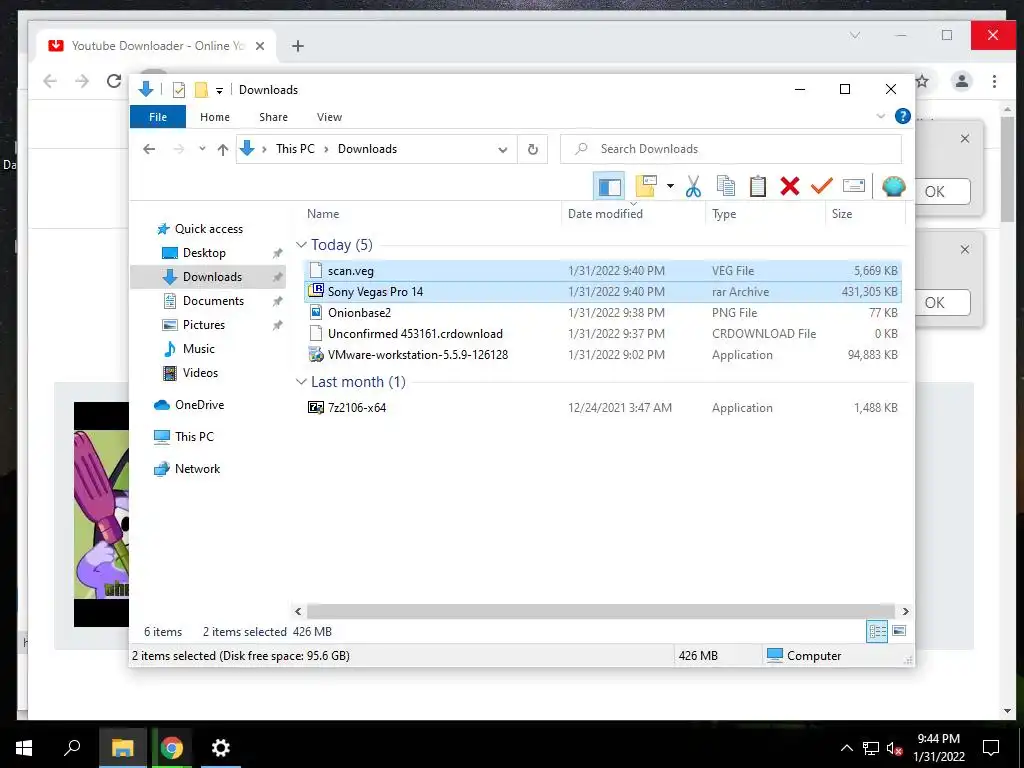The image size is (1024, 768).
Task: Go forward in Explorer navigation
Action: [x=178, y=149]
